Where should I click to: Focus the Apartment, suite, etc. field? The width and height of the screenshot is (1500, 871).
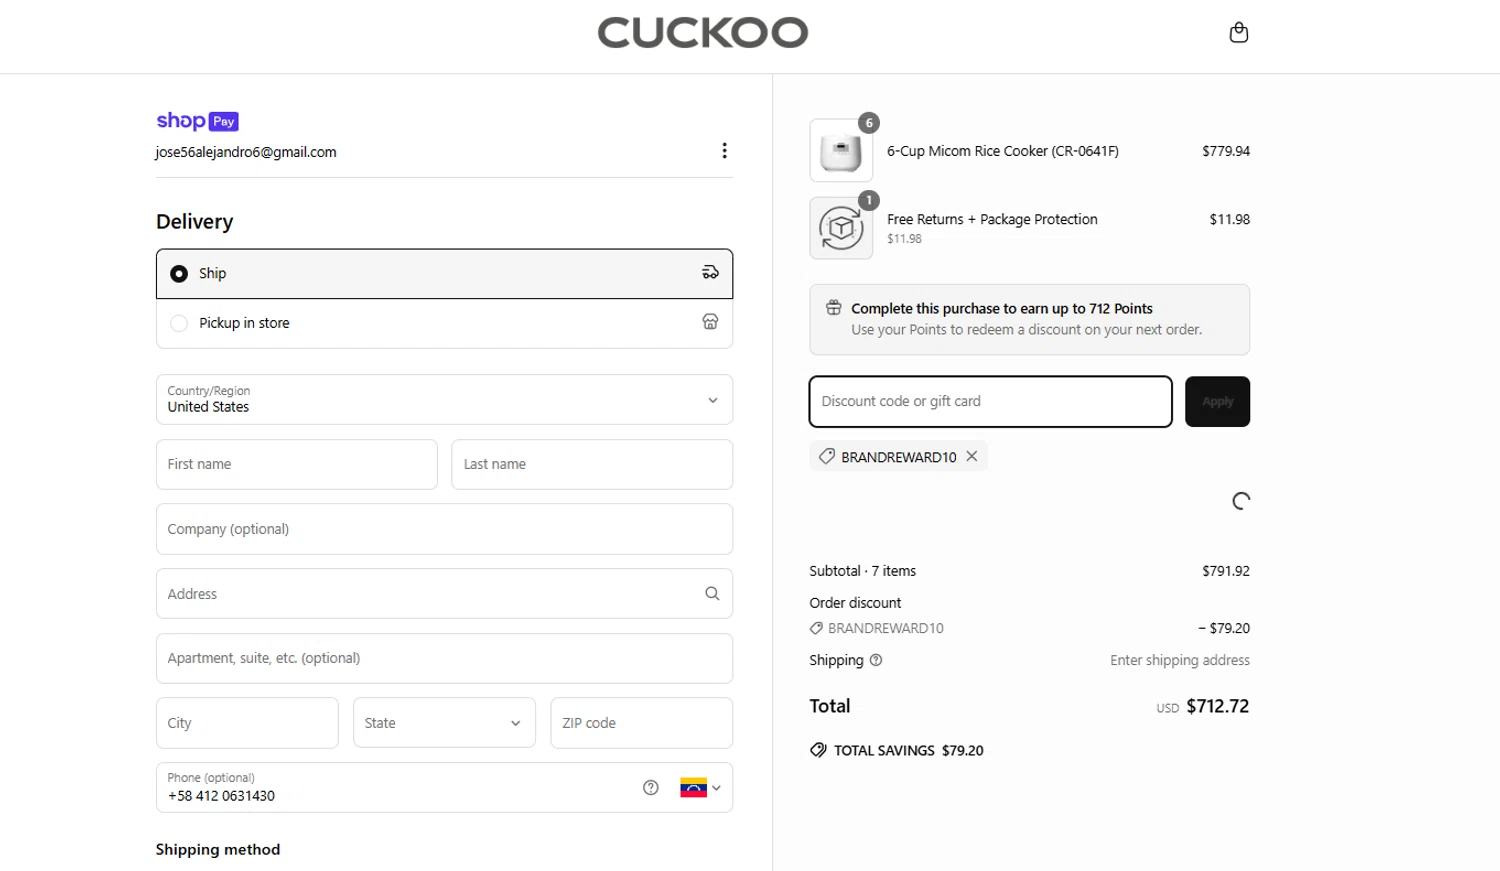click(444, 658)
